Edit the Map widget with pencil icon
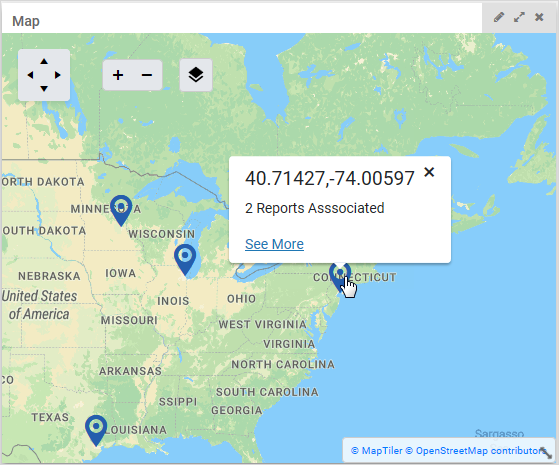This screenshot has width=559, height=465. [499, 17]
